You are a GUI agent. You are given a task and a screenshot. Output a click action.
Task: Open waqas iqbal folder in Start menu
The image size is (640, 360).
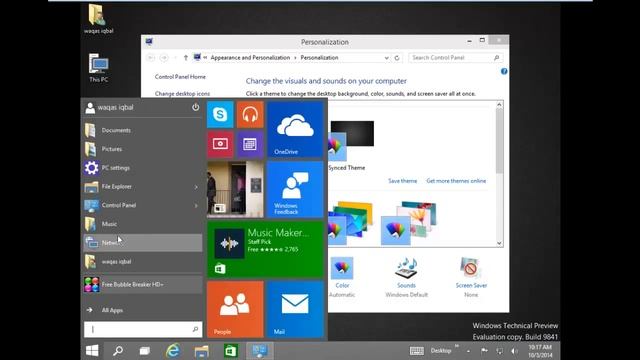point(143,262)
